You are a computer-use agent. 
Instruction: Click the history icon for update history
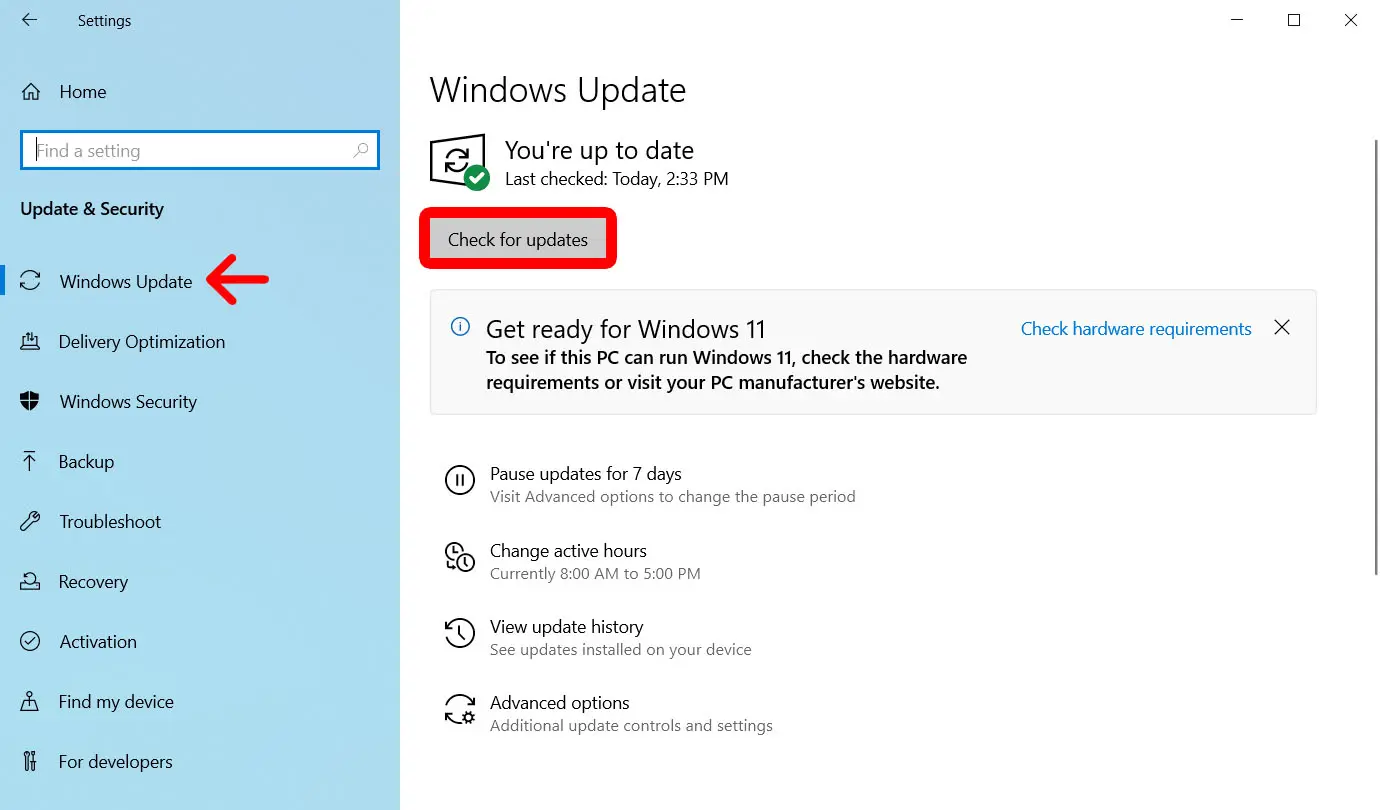459,633
